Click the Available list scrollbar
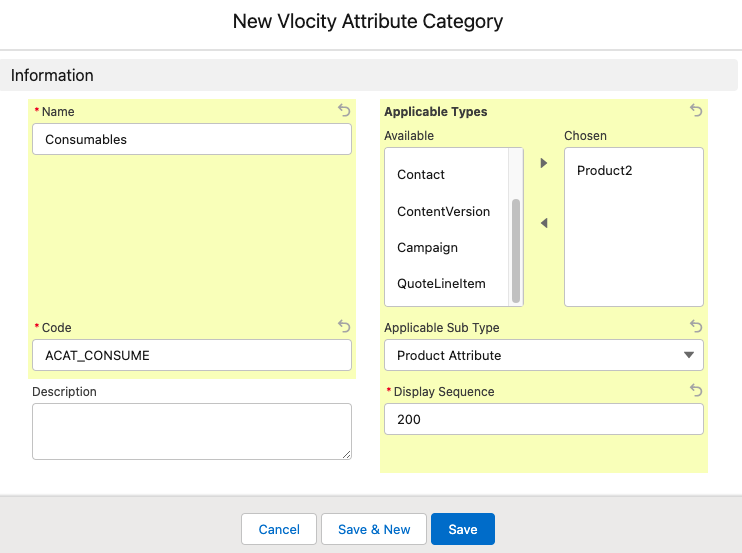Viewport: 742px width, 553px height. point(516,251)
